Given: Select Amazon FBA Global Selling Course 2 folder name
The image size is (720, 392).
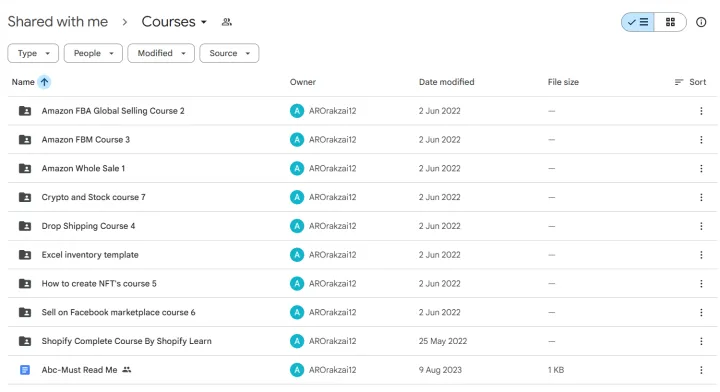Looking at the screenshot, I should [x=113, y=111].
